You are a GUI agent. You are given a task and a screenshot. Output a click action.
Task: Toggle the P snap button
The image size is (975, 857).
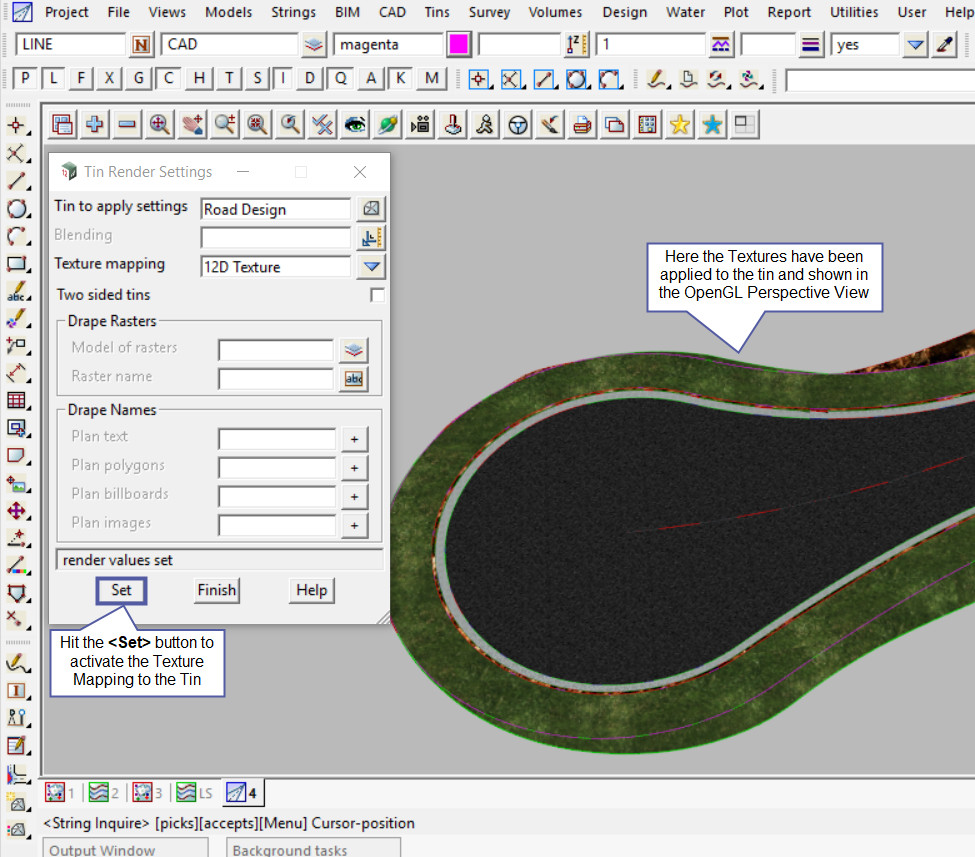[x=25, y=79]
